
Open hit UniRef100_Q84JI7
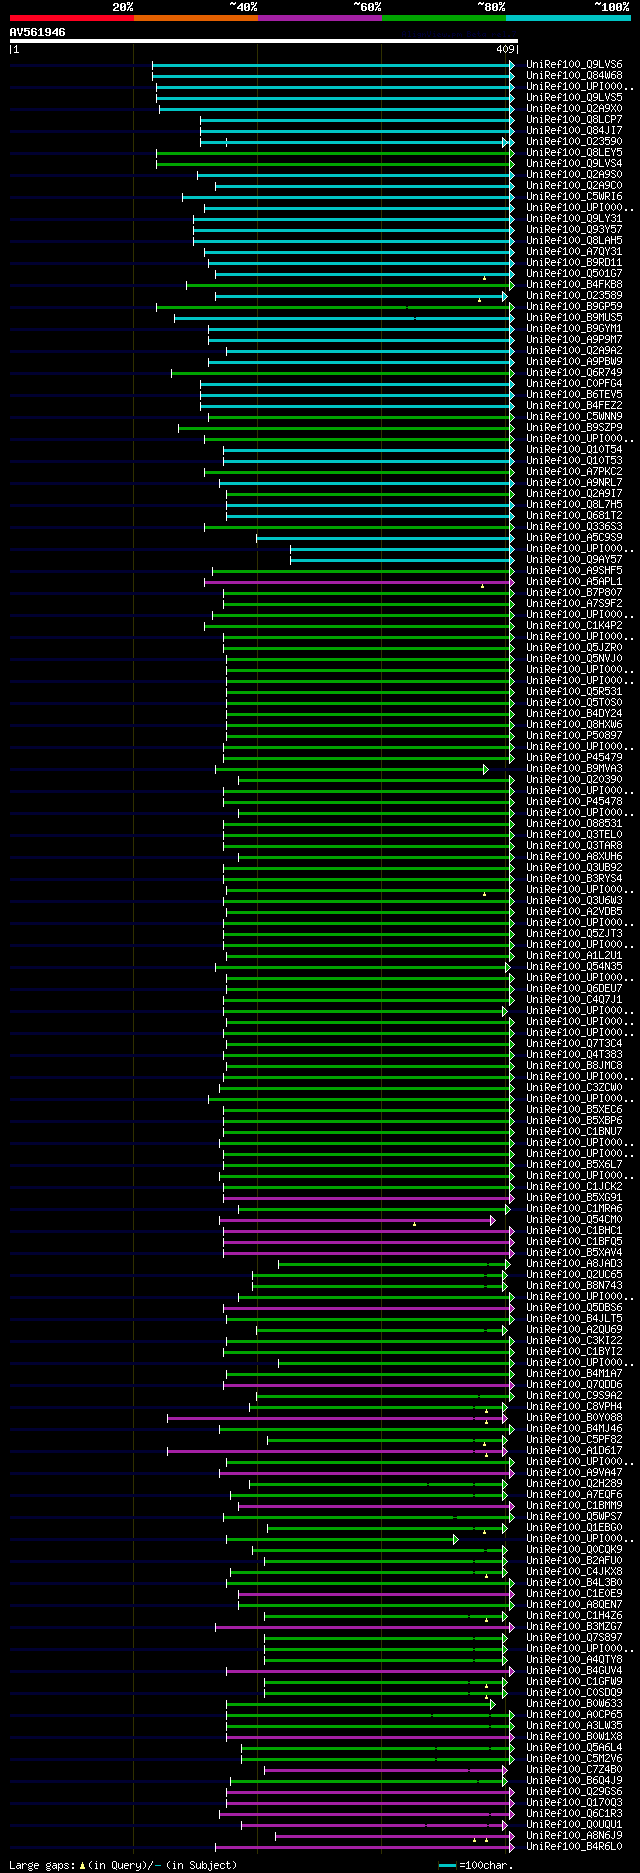(574, 131)
